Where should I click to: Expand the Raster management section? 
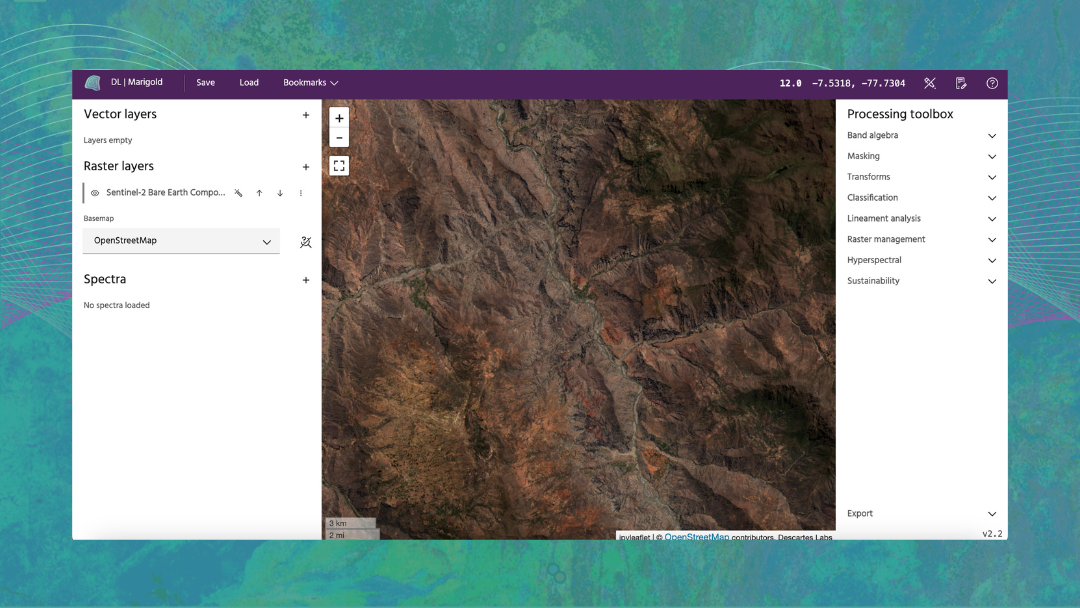tap(922, 240)
